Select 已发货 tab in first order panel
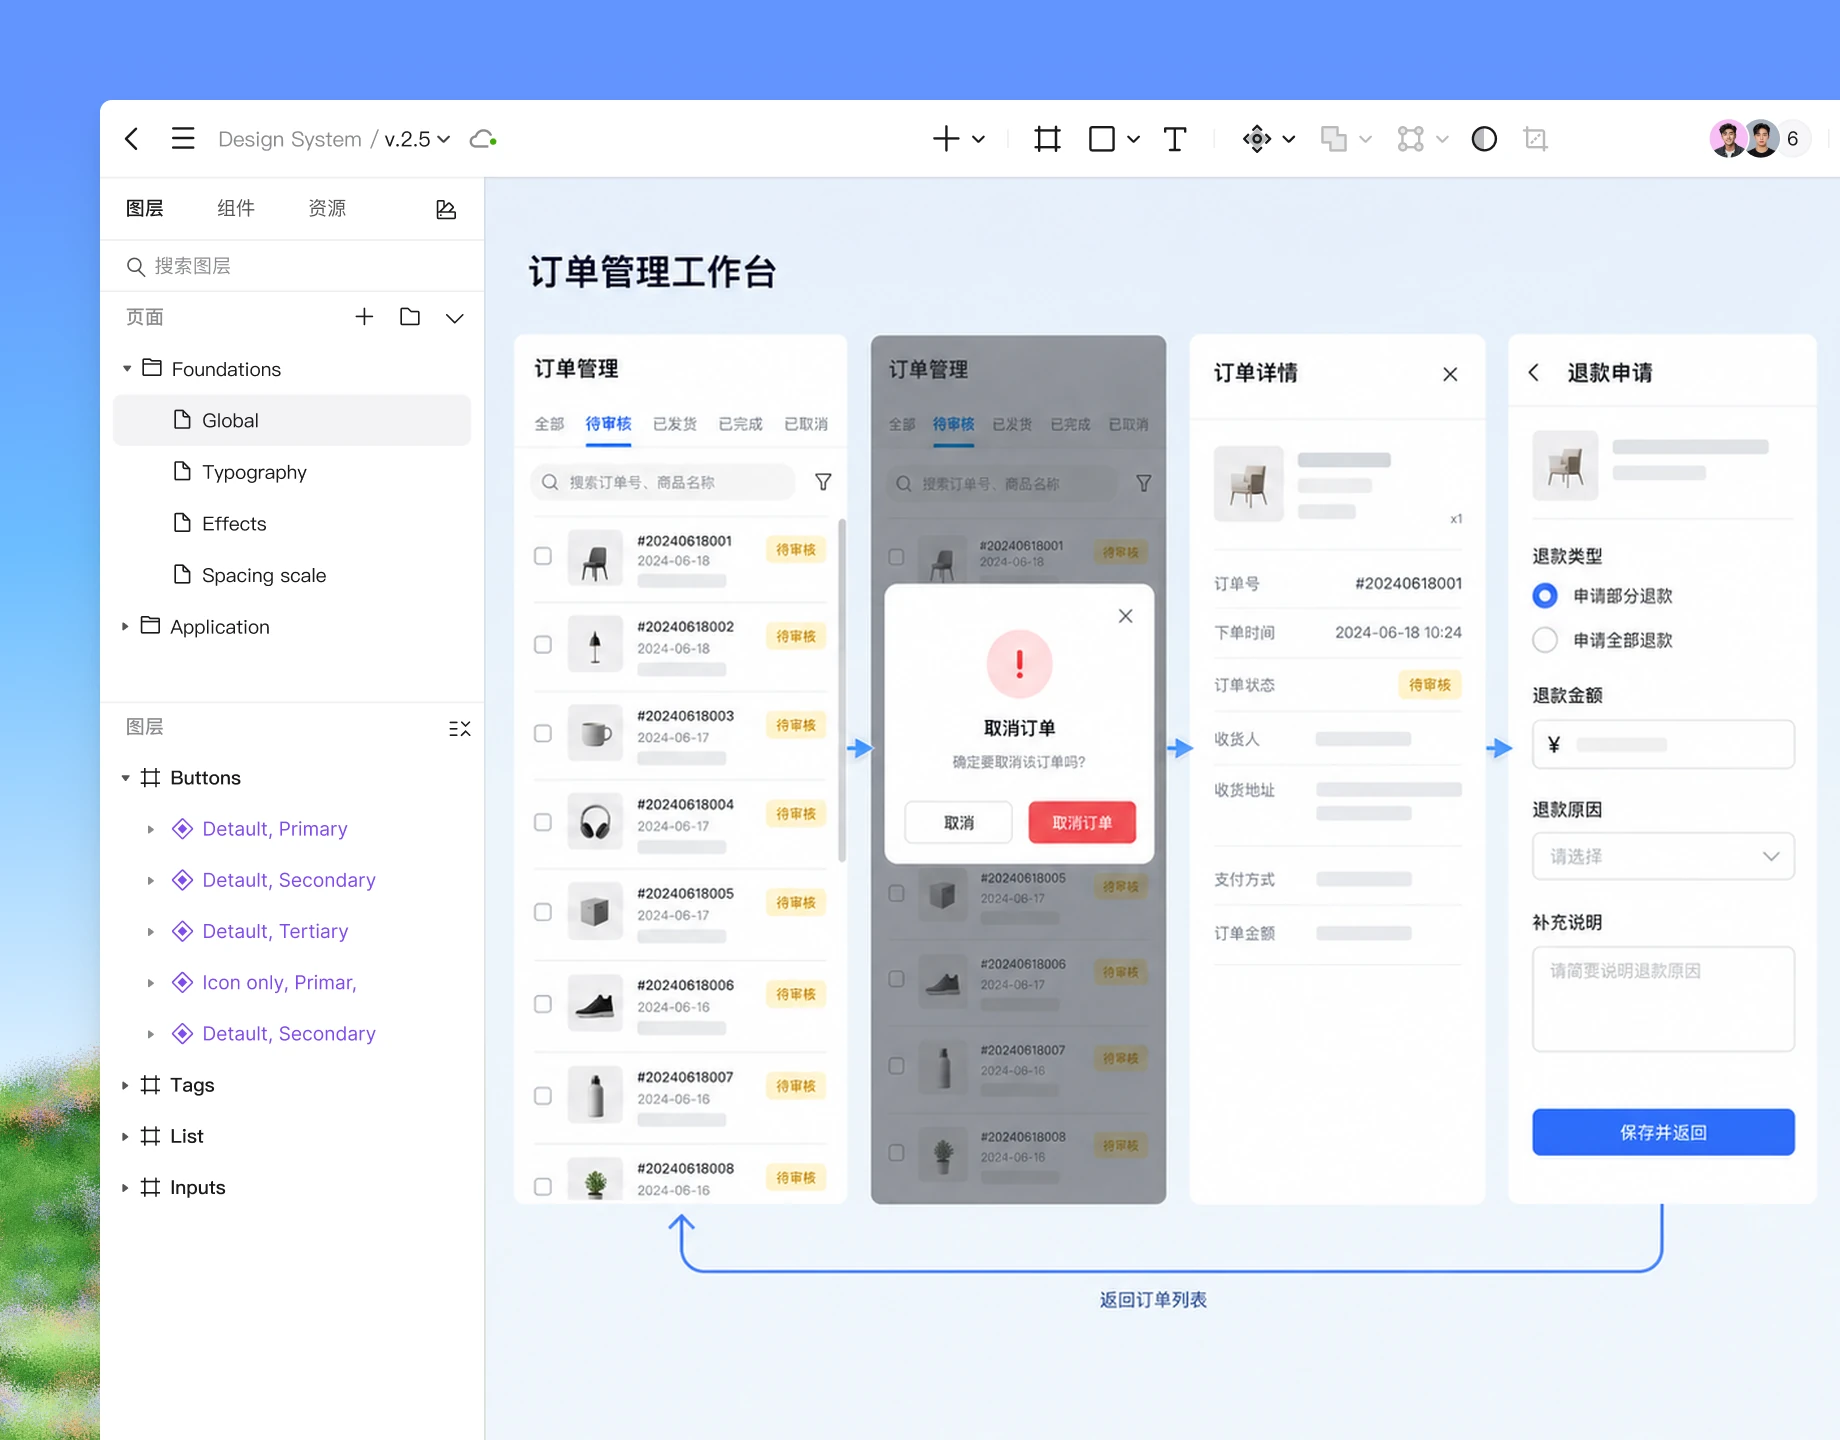Viewport: 1840px width, 1440px height. click(x=675, y=424)
